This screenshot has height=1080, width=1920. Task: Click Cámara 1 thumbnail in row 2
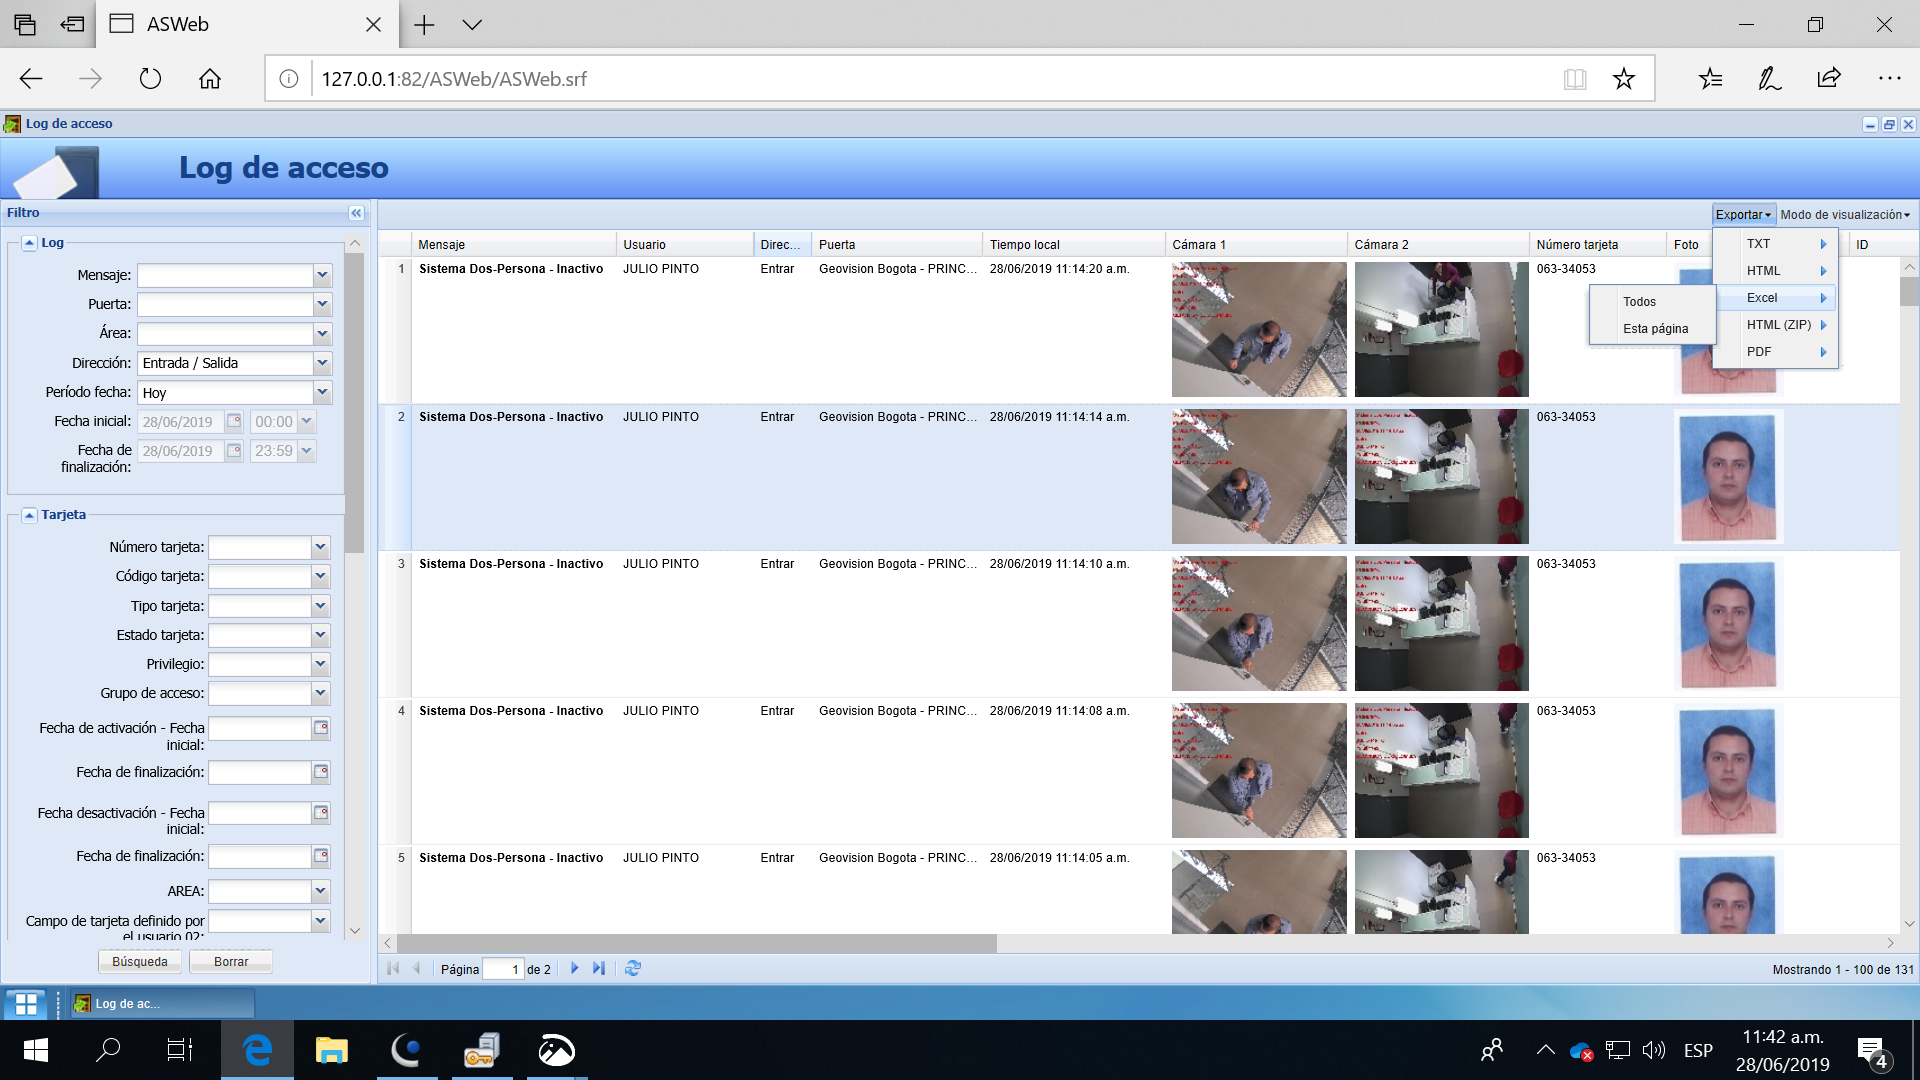1258,476
